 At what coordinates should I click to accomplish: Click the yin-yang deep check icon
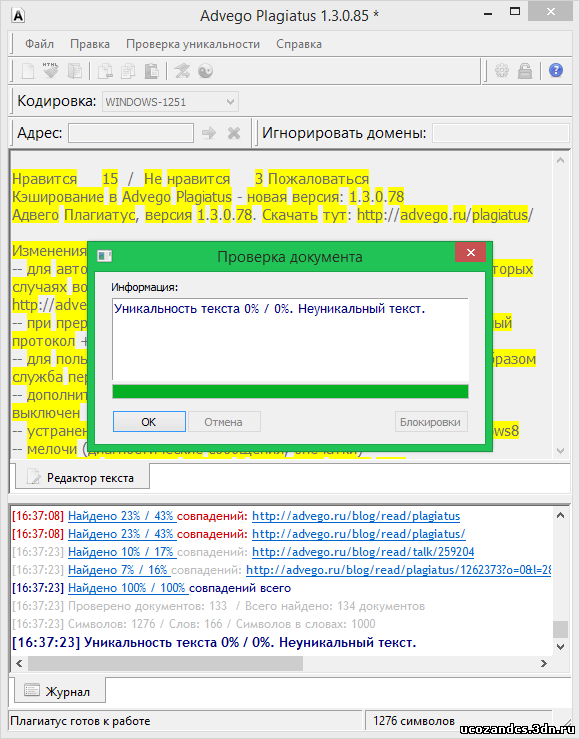coord(205,71)
